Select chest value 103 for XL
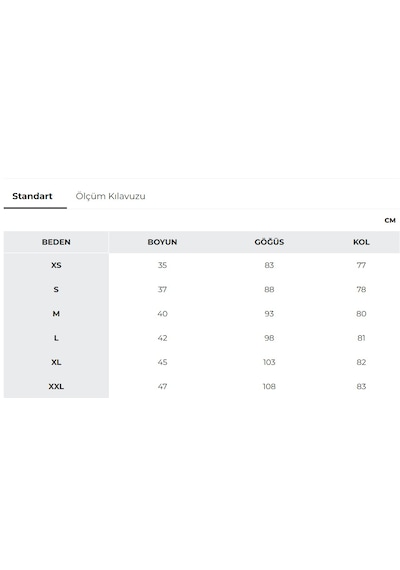Screen dimensions: 400x570 (x=269, y=362)
